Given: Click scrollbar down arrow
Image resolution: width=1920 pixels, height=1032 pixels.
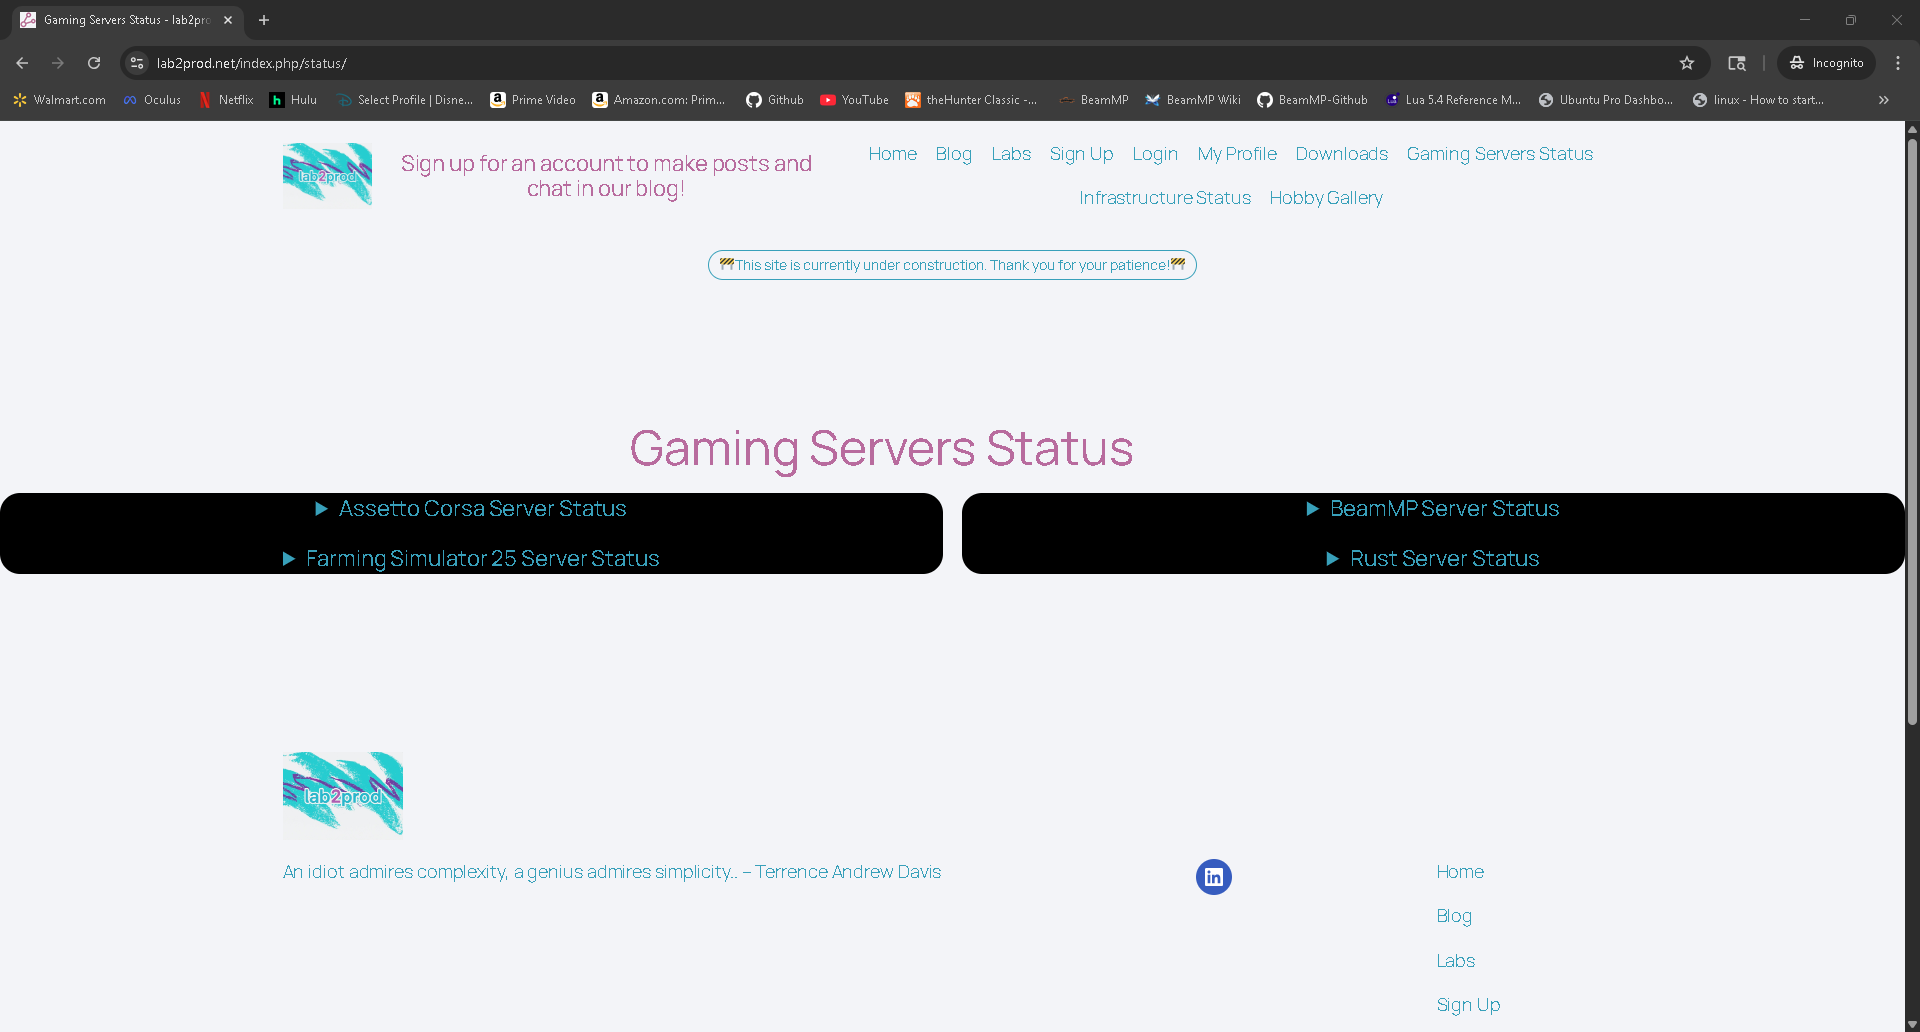Looking at the screenshot, I should point(1912,1025).
